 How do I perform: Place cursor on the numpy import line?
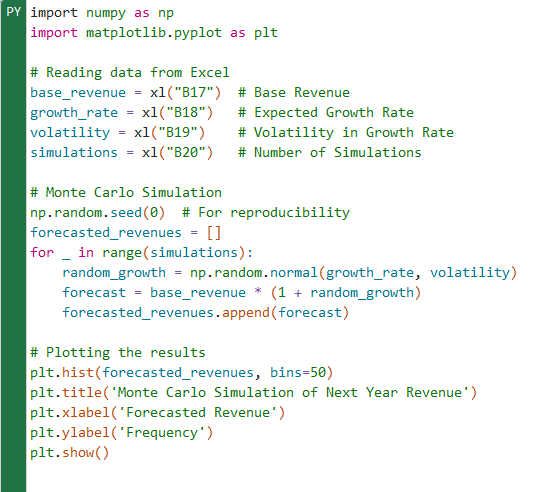point(102,13)
